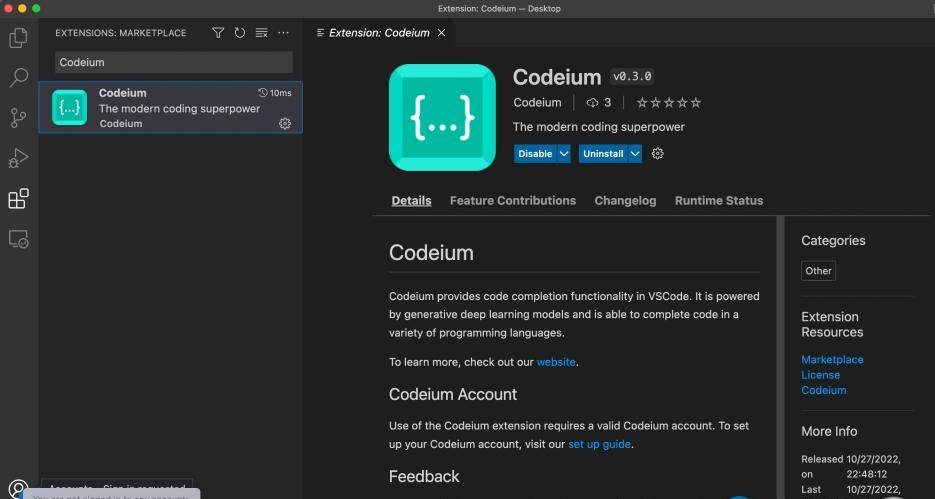
Task: Switch to the Details tab
Action: point(411,200)
